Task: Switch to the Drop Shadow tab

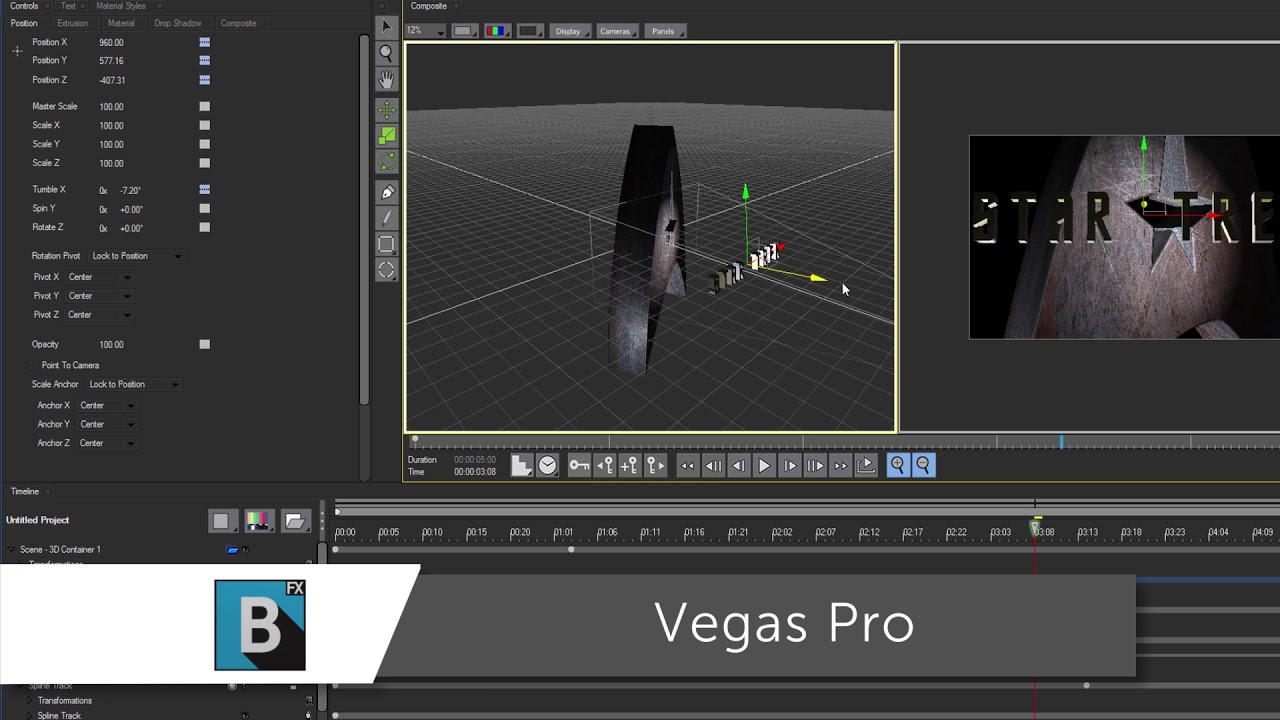Action: tap(178, 23)
